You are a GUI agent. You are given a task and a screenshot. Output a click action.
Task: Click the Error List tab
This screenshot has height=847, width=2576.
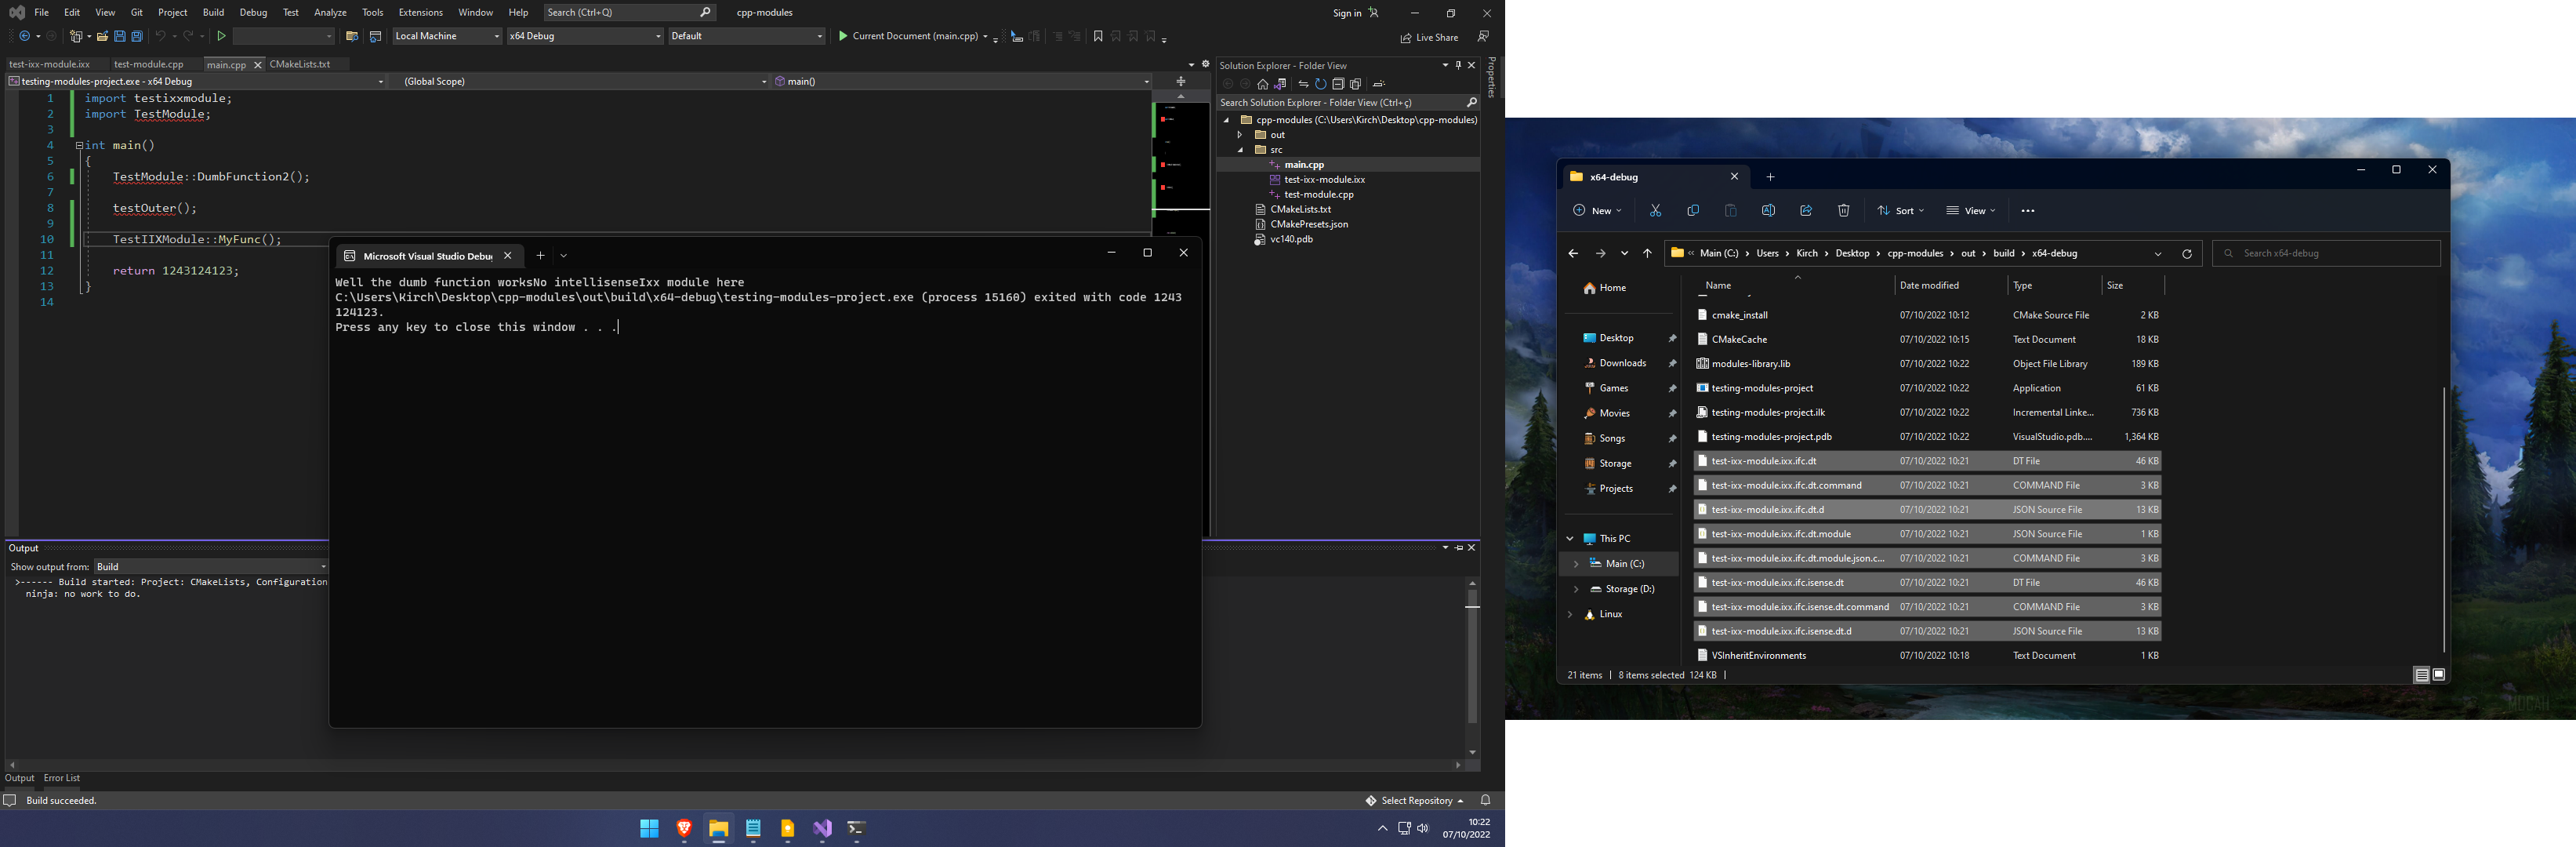(x=62, y=778)
